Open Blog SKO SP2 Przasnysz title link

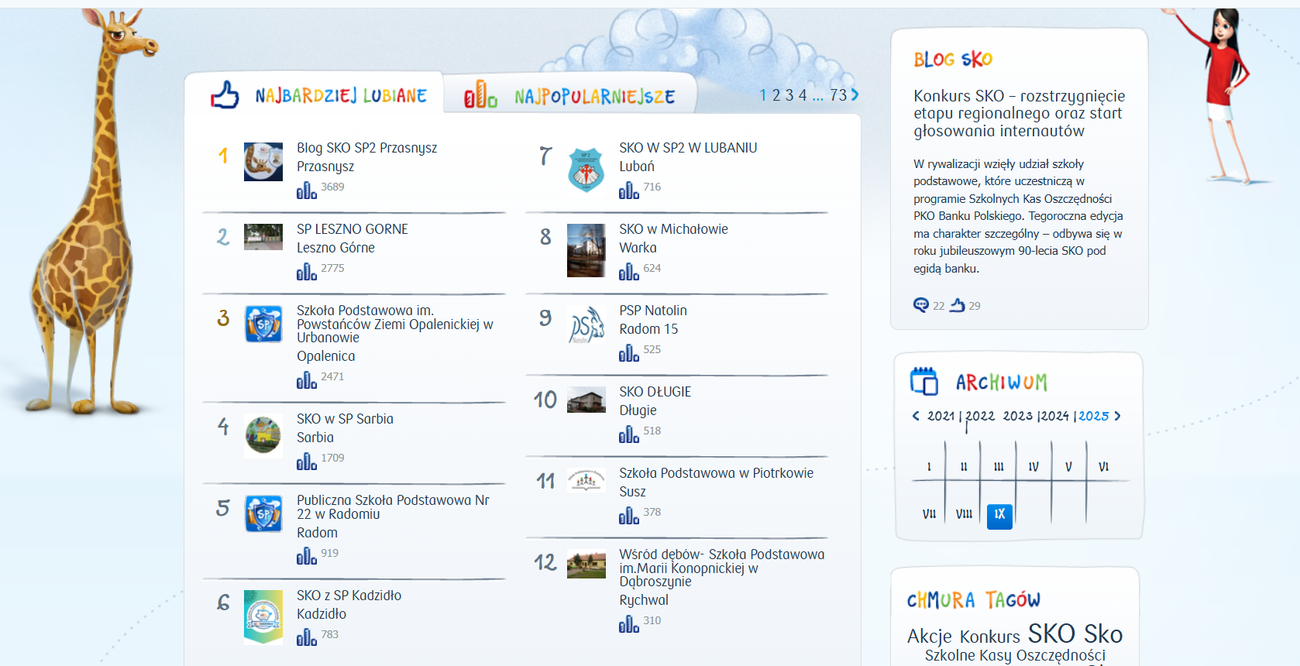[367, 148]
